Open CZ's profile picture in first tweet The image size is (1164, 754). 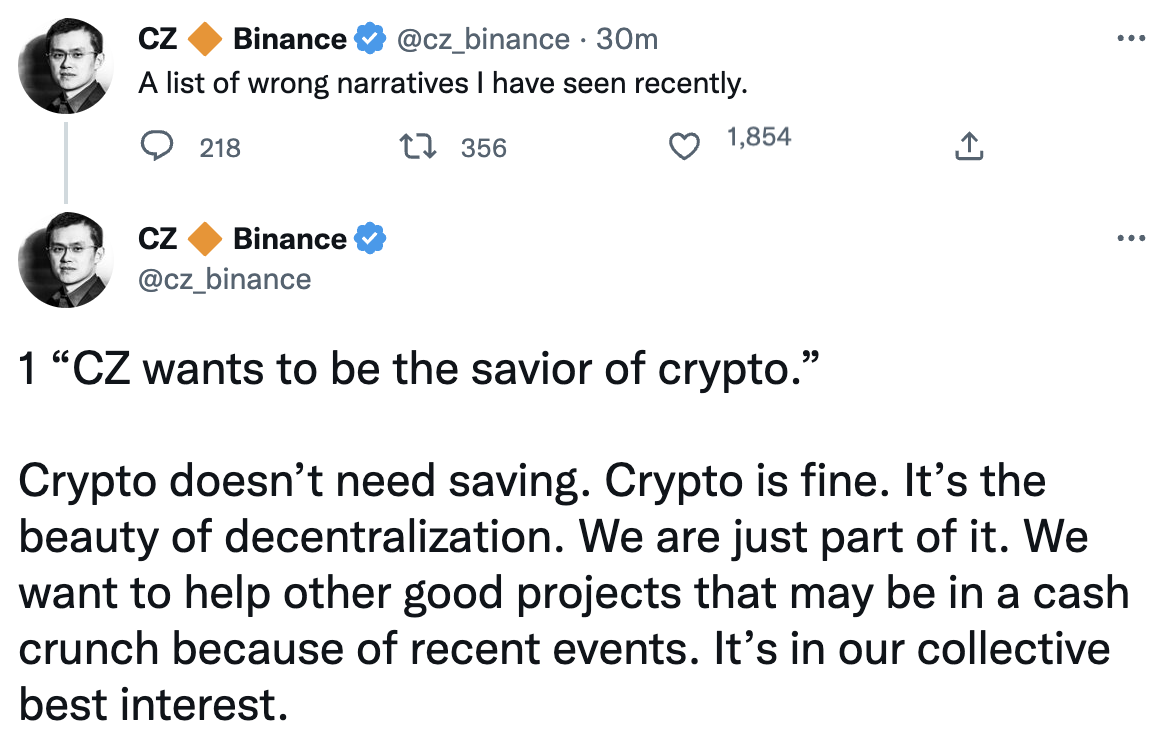[65, 65]
